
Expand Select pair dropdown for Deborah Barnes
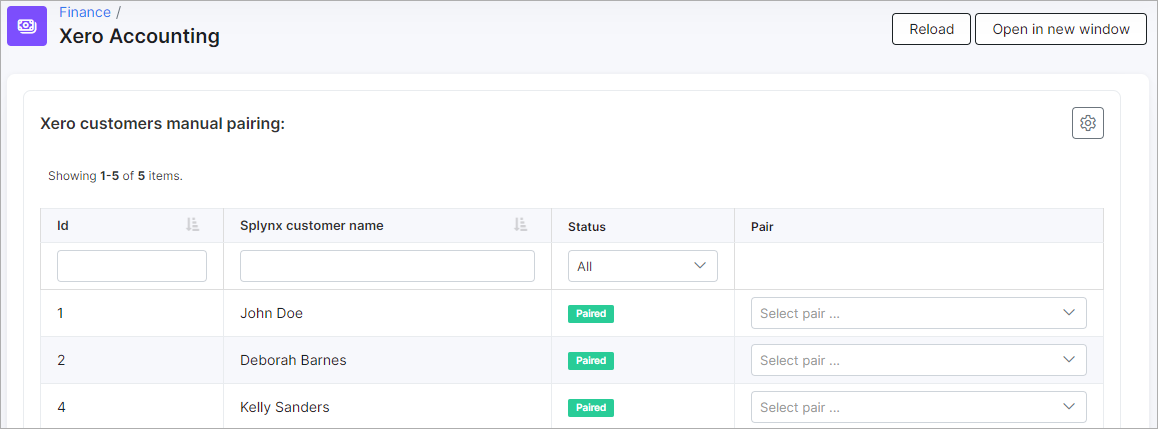pos(919,360)
